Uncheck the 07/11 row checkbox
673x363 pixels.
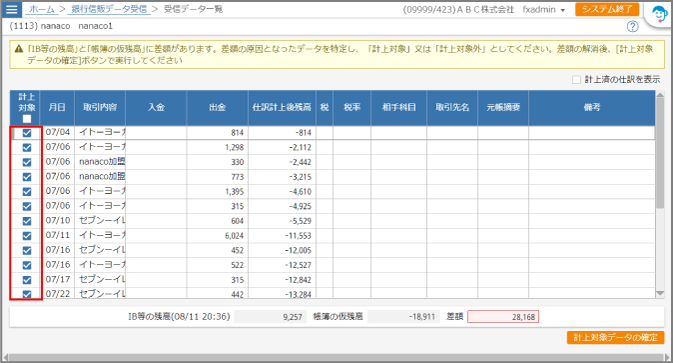pos(27,236)
